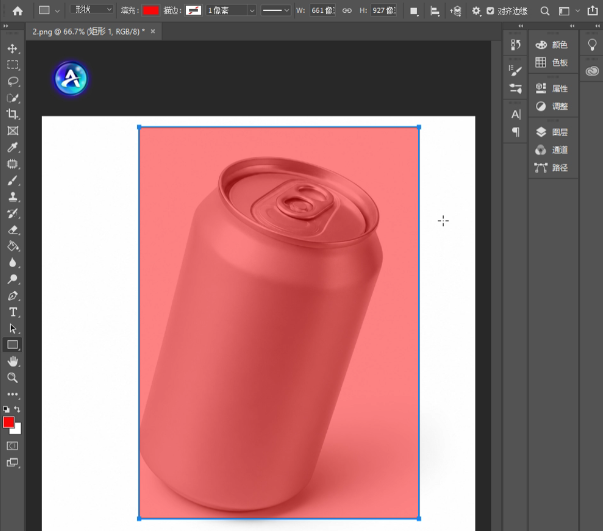Open the Layers panel
Screen dimensions: 603x531
coord(552,132)
